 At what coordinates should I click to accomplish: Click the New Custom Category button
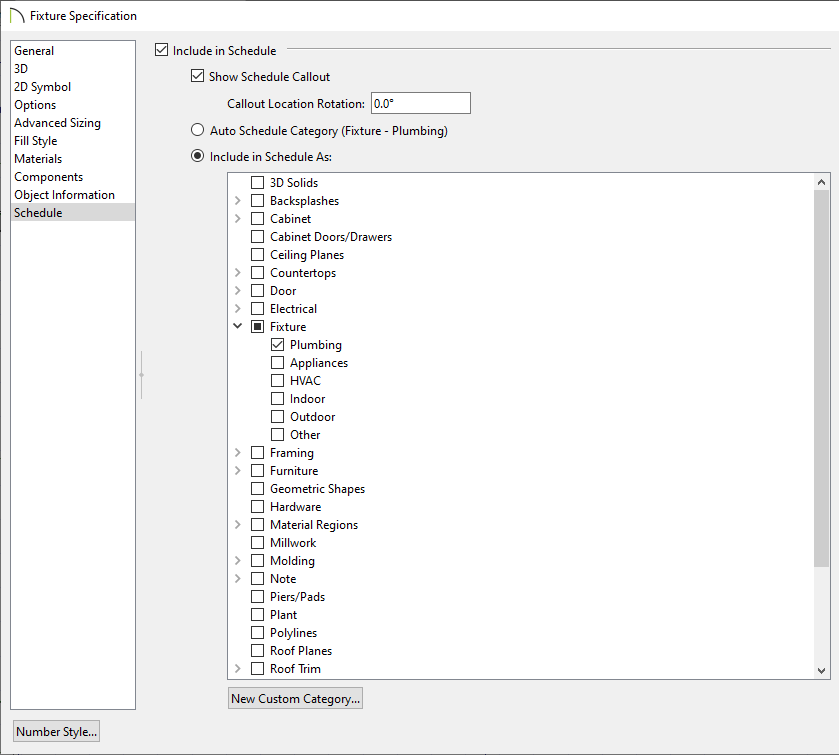295,698
